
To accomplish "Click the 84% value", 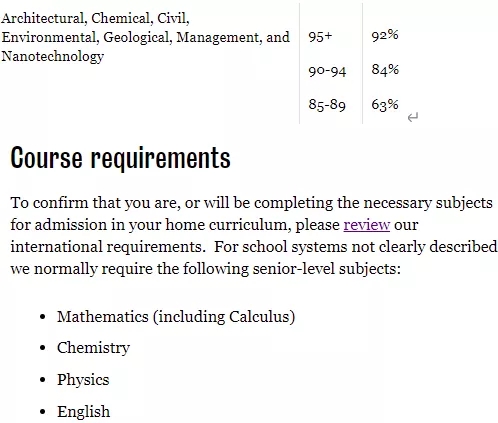I will point(385,69).
